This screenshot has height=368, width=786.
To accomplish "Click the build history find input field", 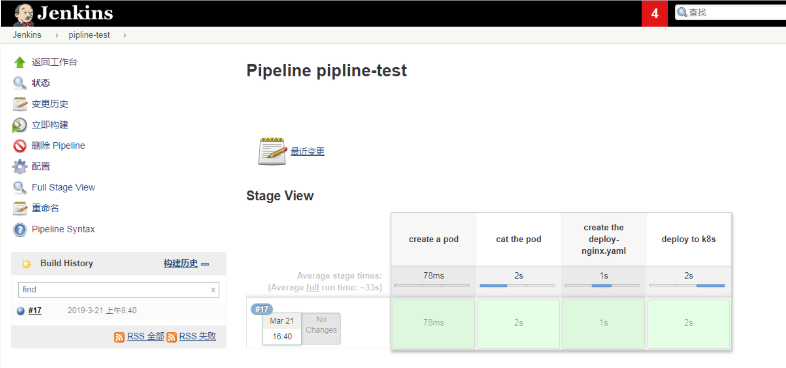I will (114, 290).
